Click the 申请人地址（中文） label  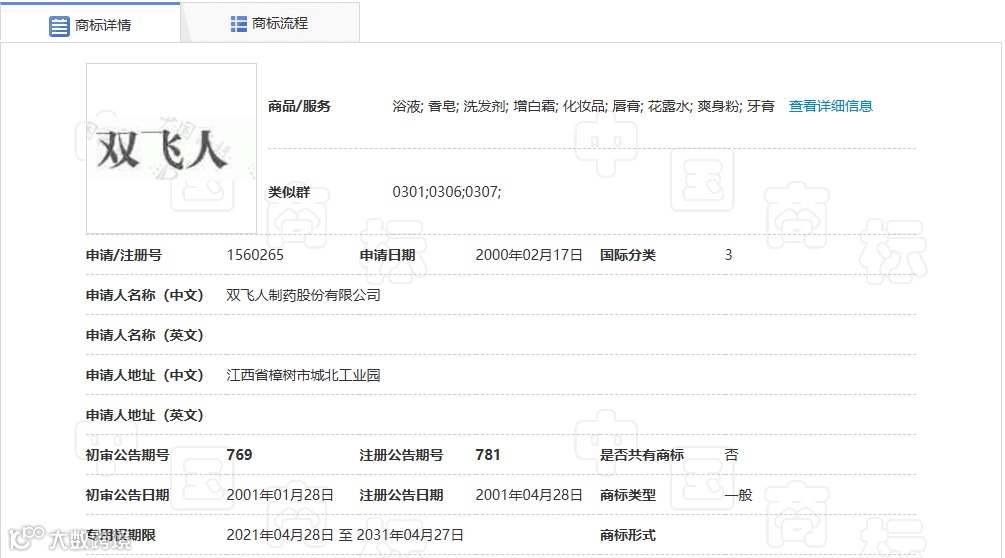(144, 375)
